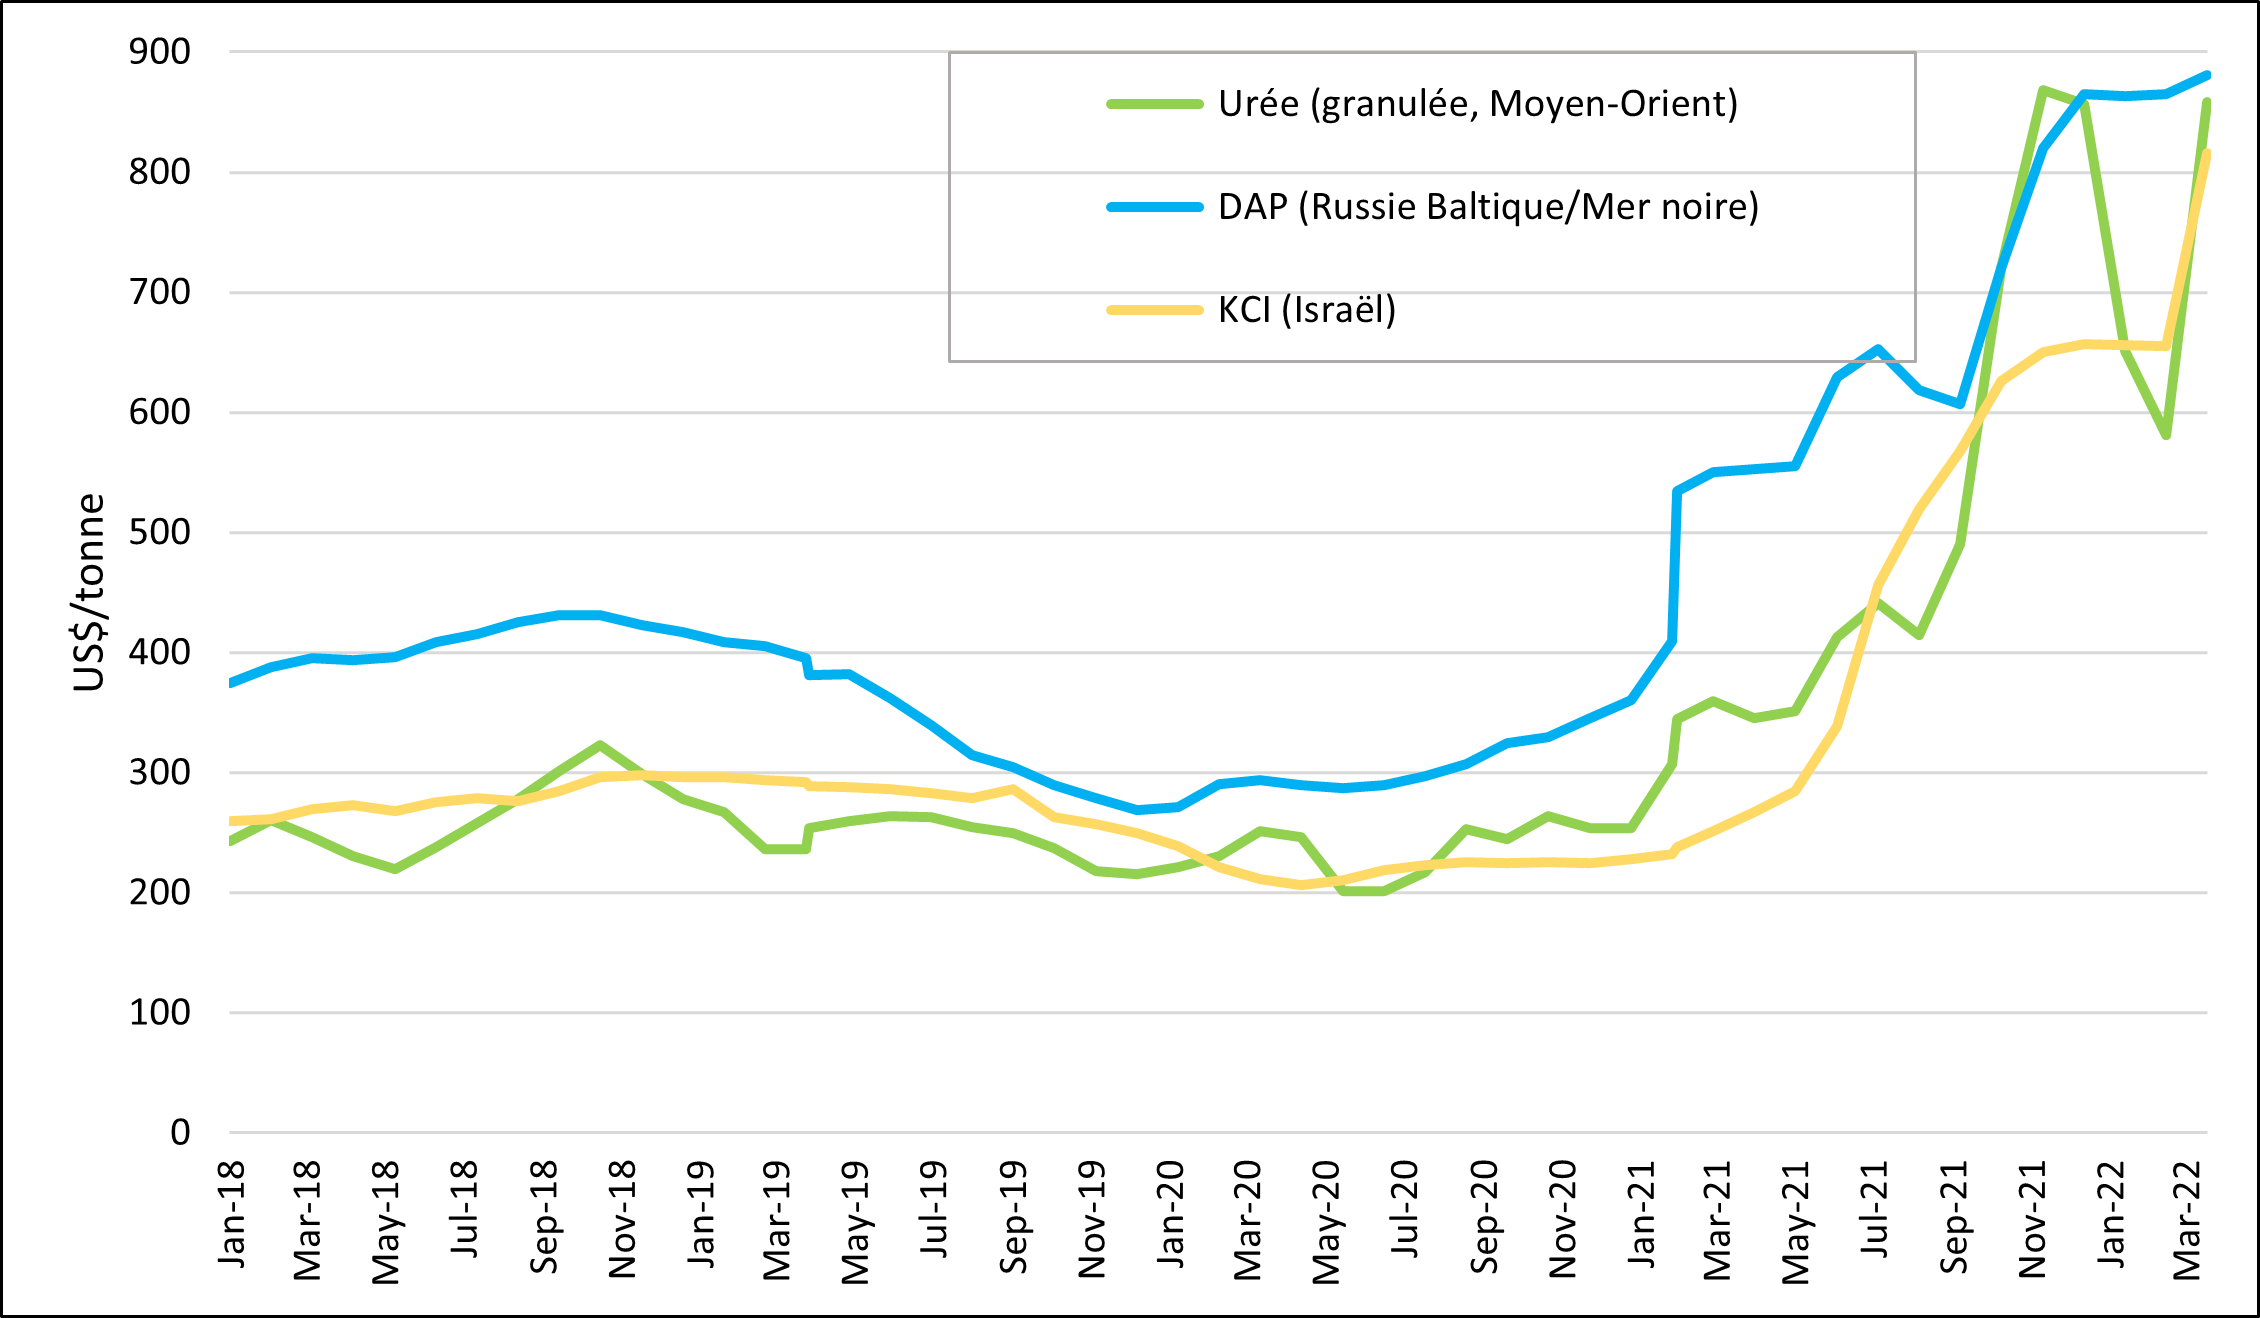Click the blue DAP legend line swatch

coord(1154,207)
